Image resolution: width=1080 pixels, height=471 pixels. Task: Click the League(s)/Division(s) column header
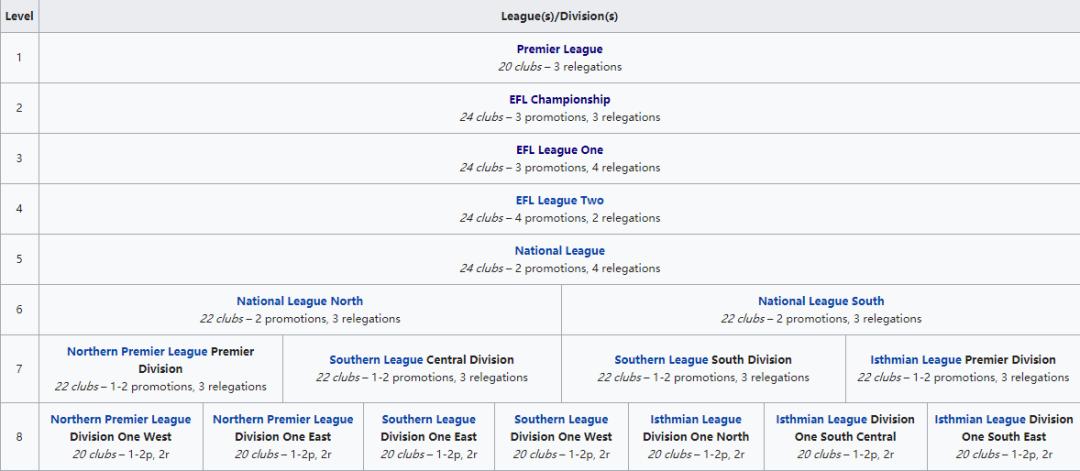tap(559, 16)
